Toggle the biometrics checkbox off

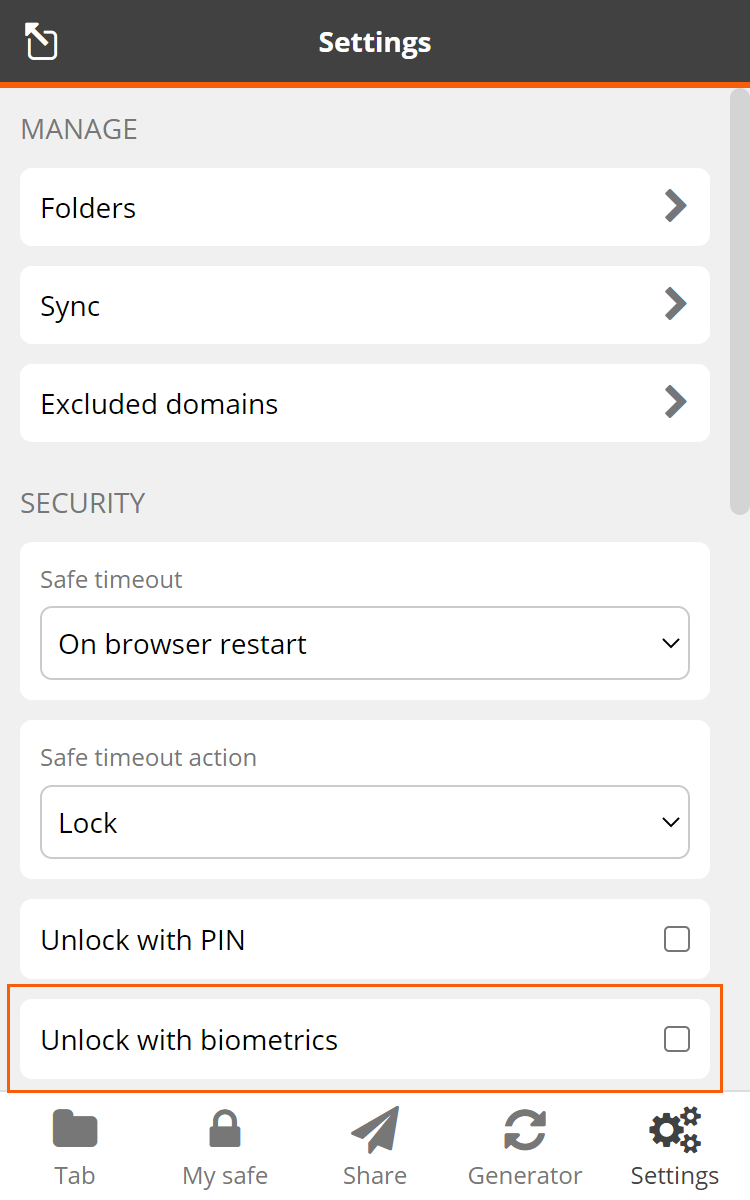tap(677, 1039)
